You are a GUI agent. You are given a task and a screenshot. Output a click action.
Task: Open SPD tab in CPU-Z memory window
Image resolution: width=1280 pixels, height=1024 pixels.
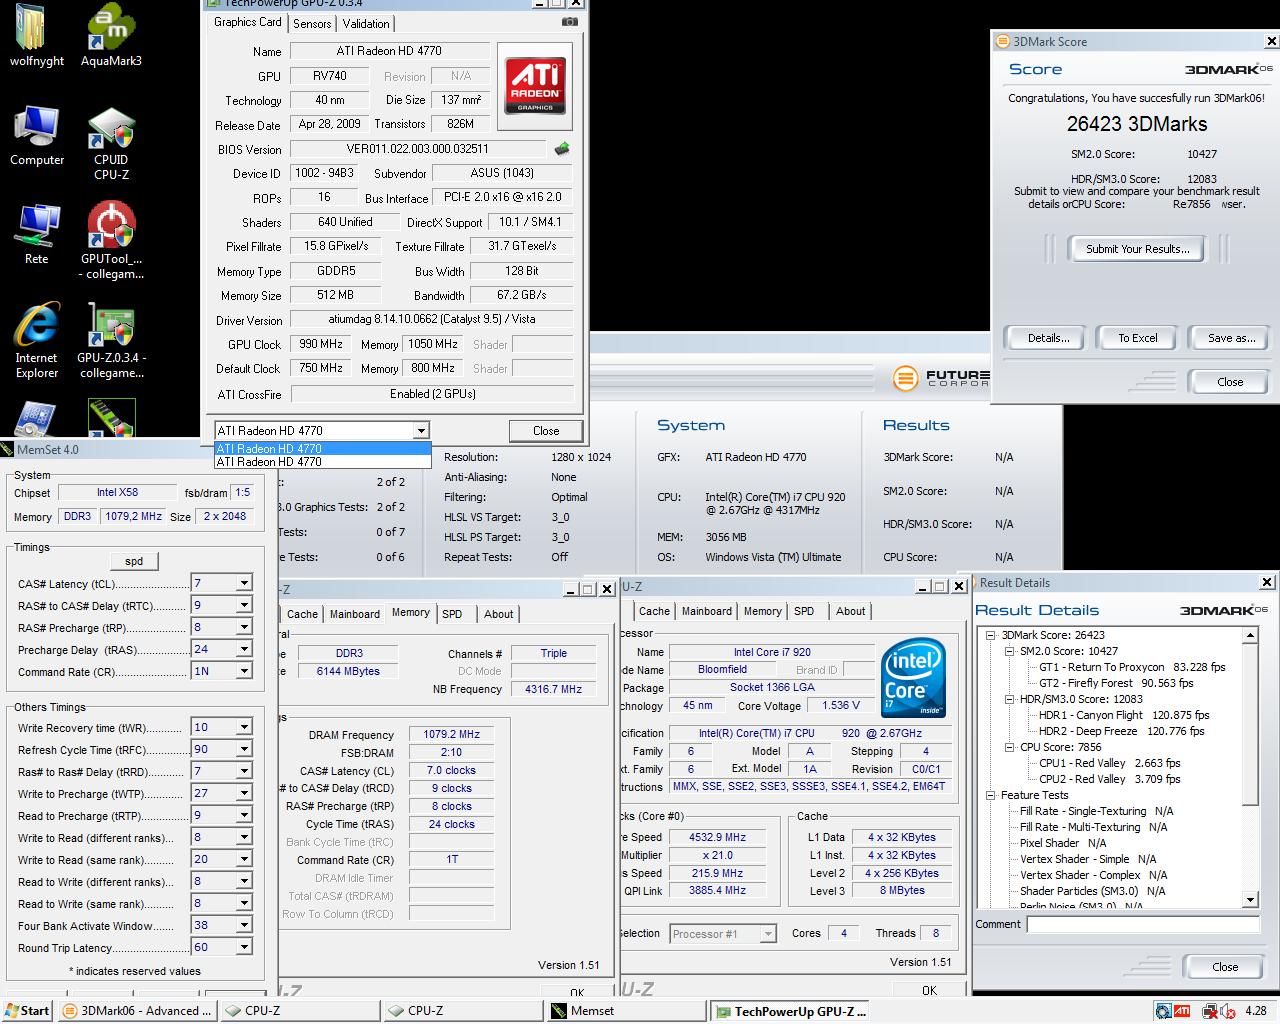452,614
